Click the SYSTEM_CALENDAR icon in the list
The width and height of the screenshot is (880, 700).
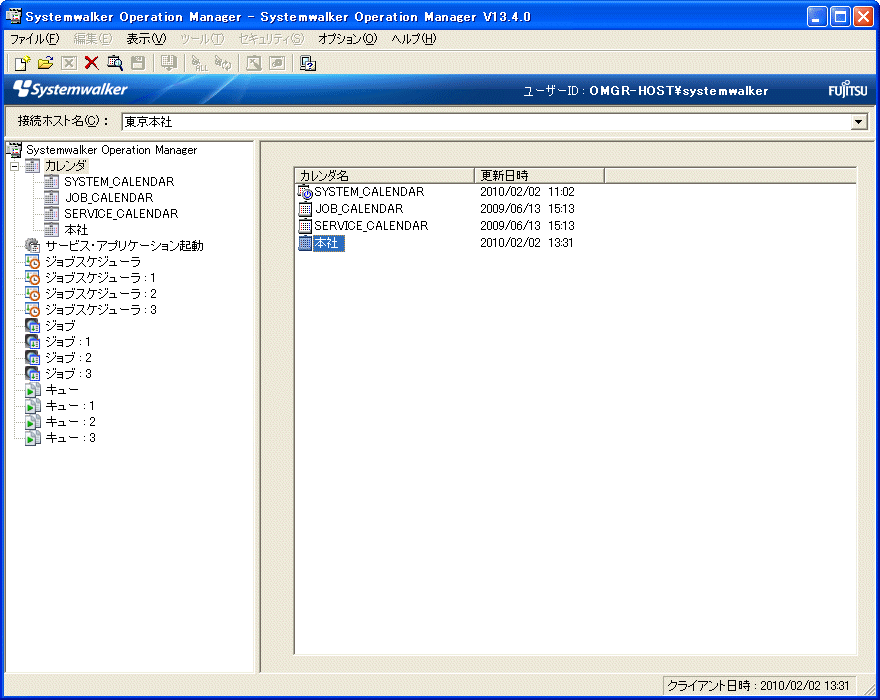tap(305, 192)
